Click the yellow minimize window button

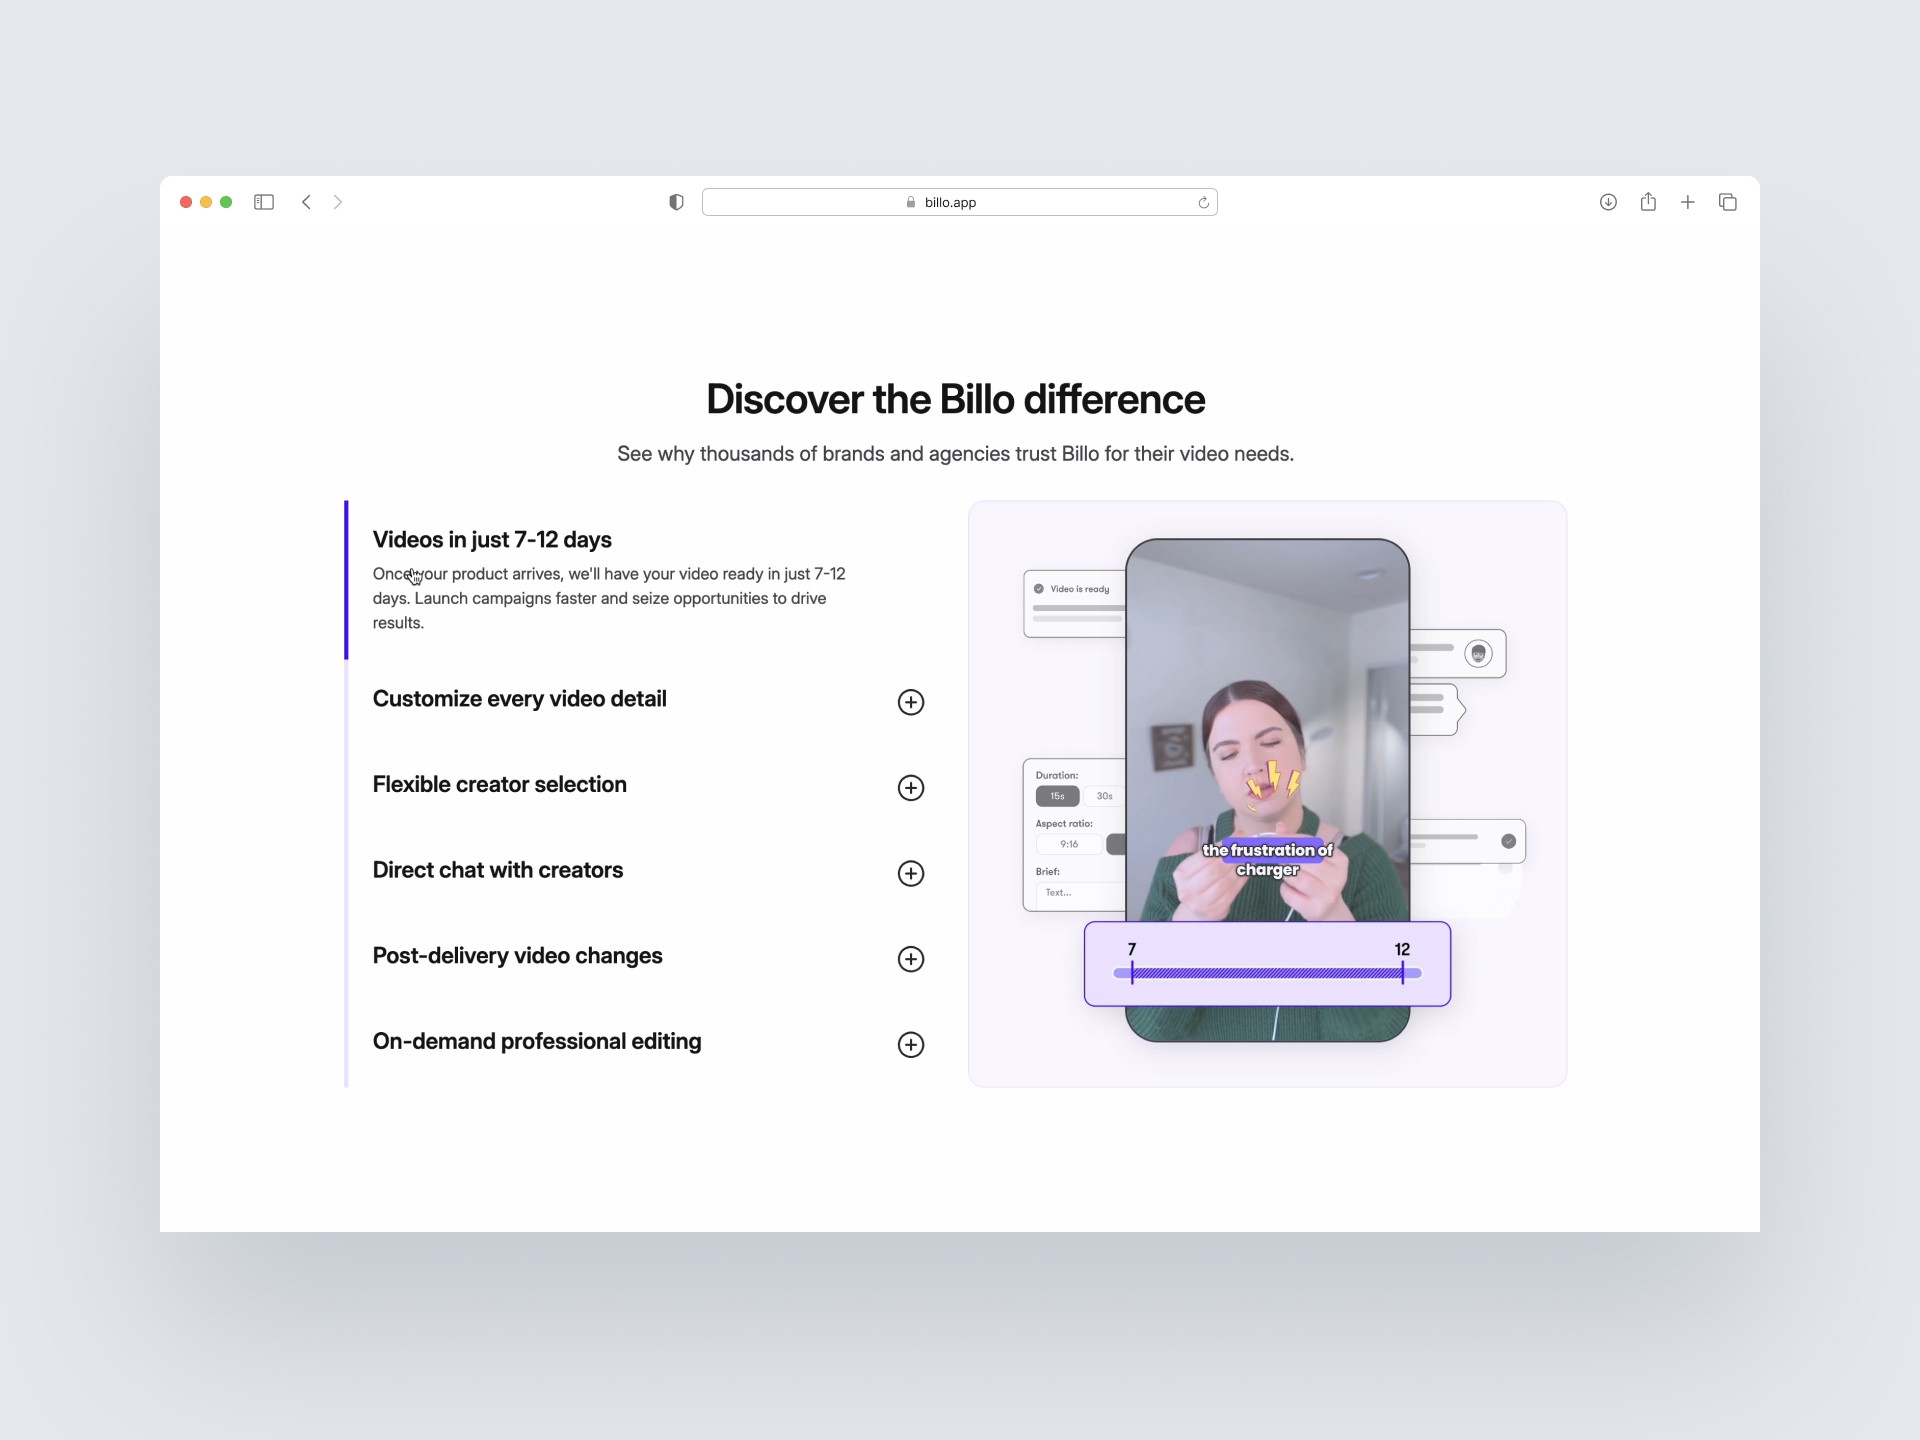(x=206, y=202)
